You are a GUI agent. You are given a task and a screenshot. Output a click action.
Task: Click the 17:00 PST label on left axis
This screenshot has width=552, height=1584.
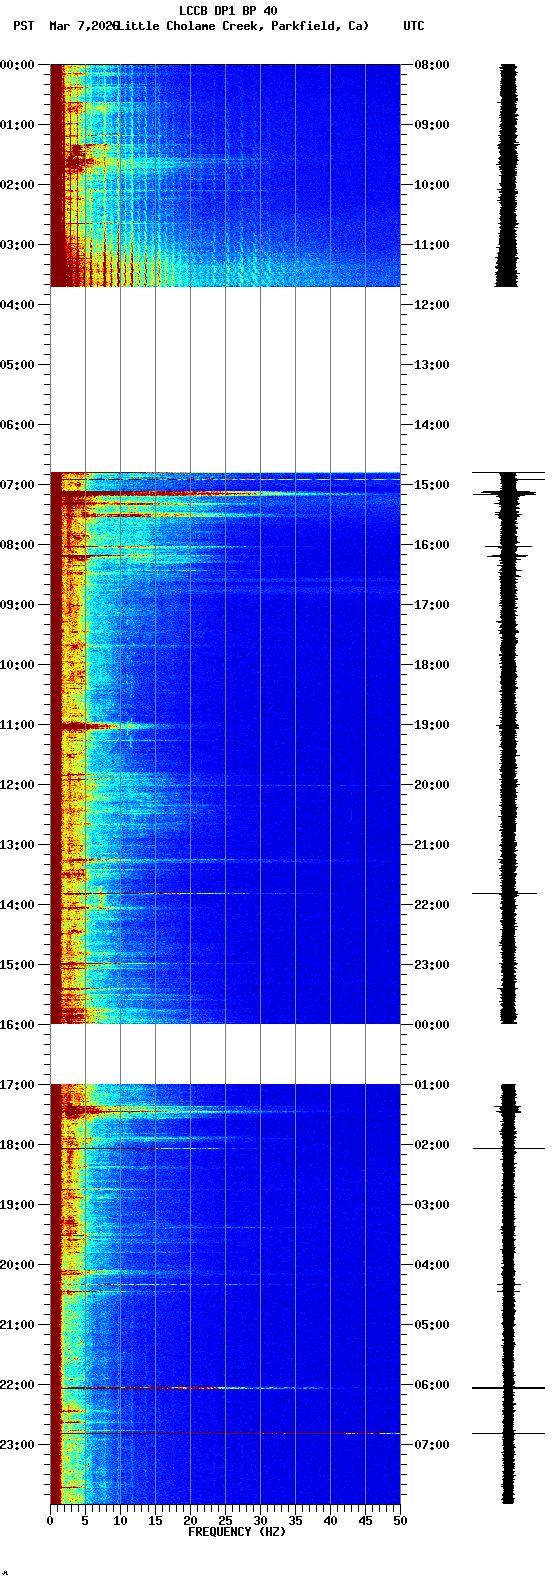17,1085
